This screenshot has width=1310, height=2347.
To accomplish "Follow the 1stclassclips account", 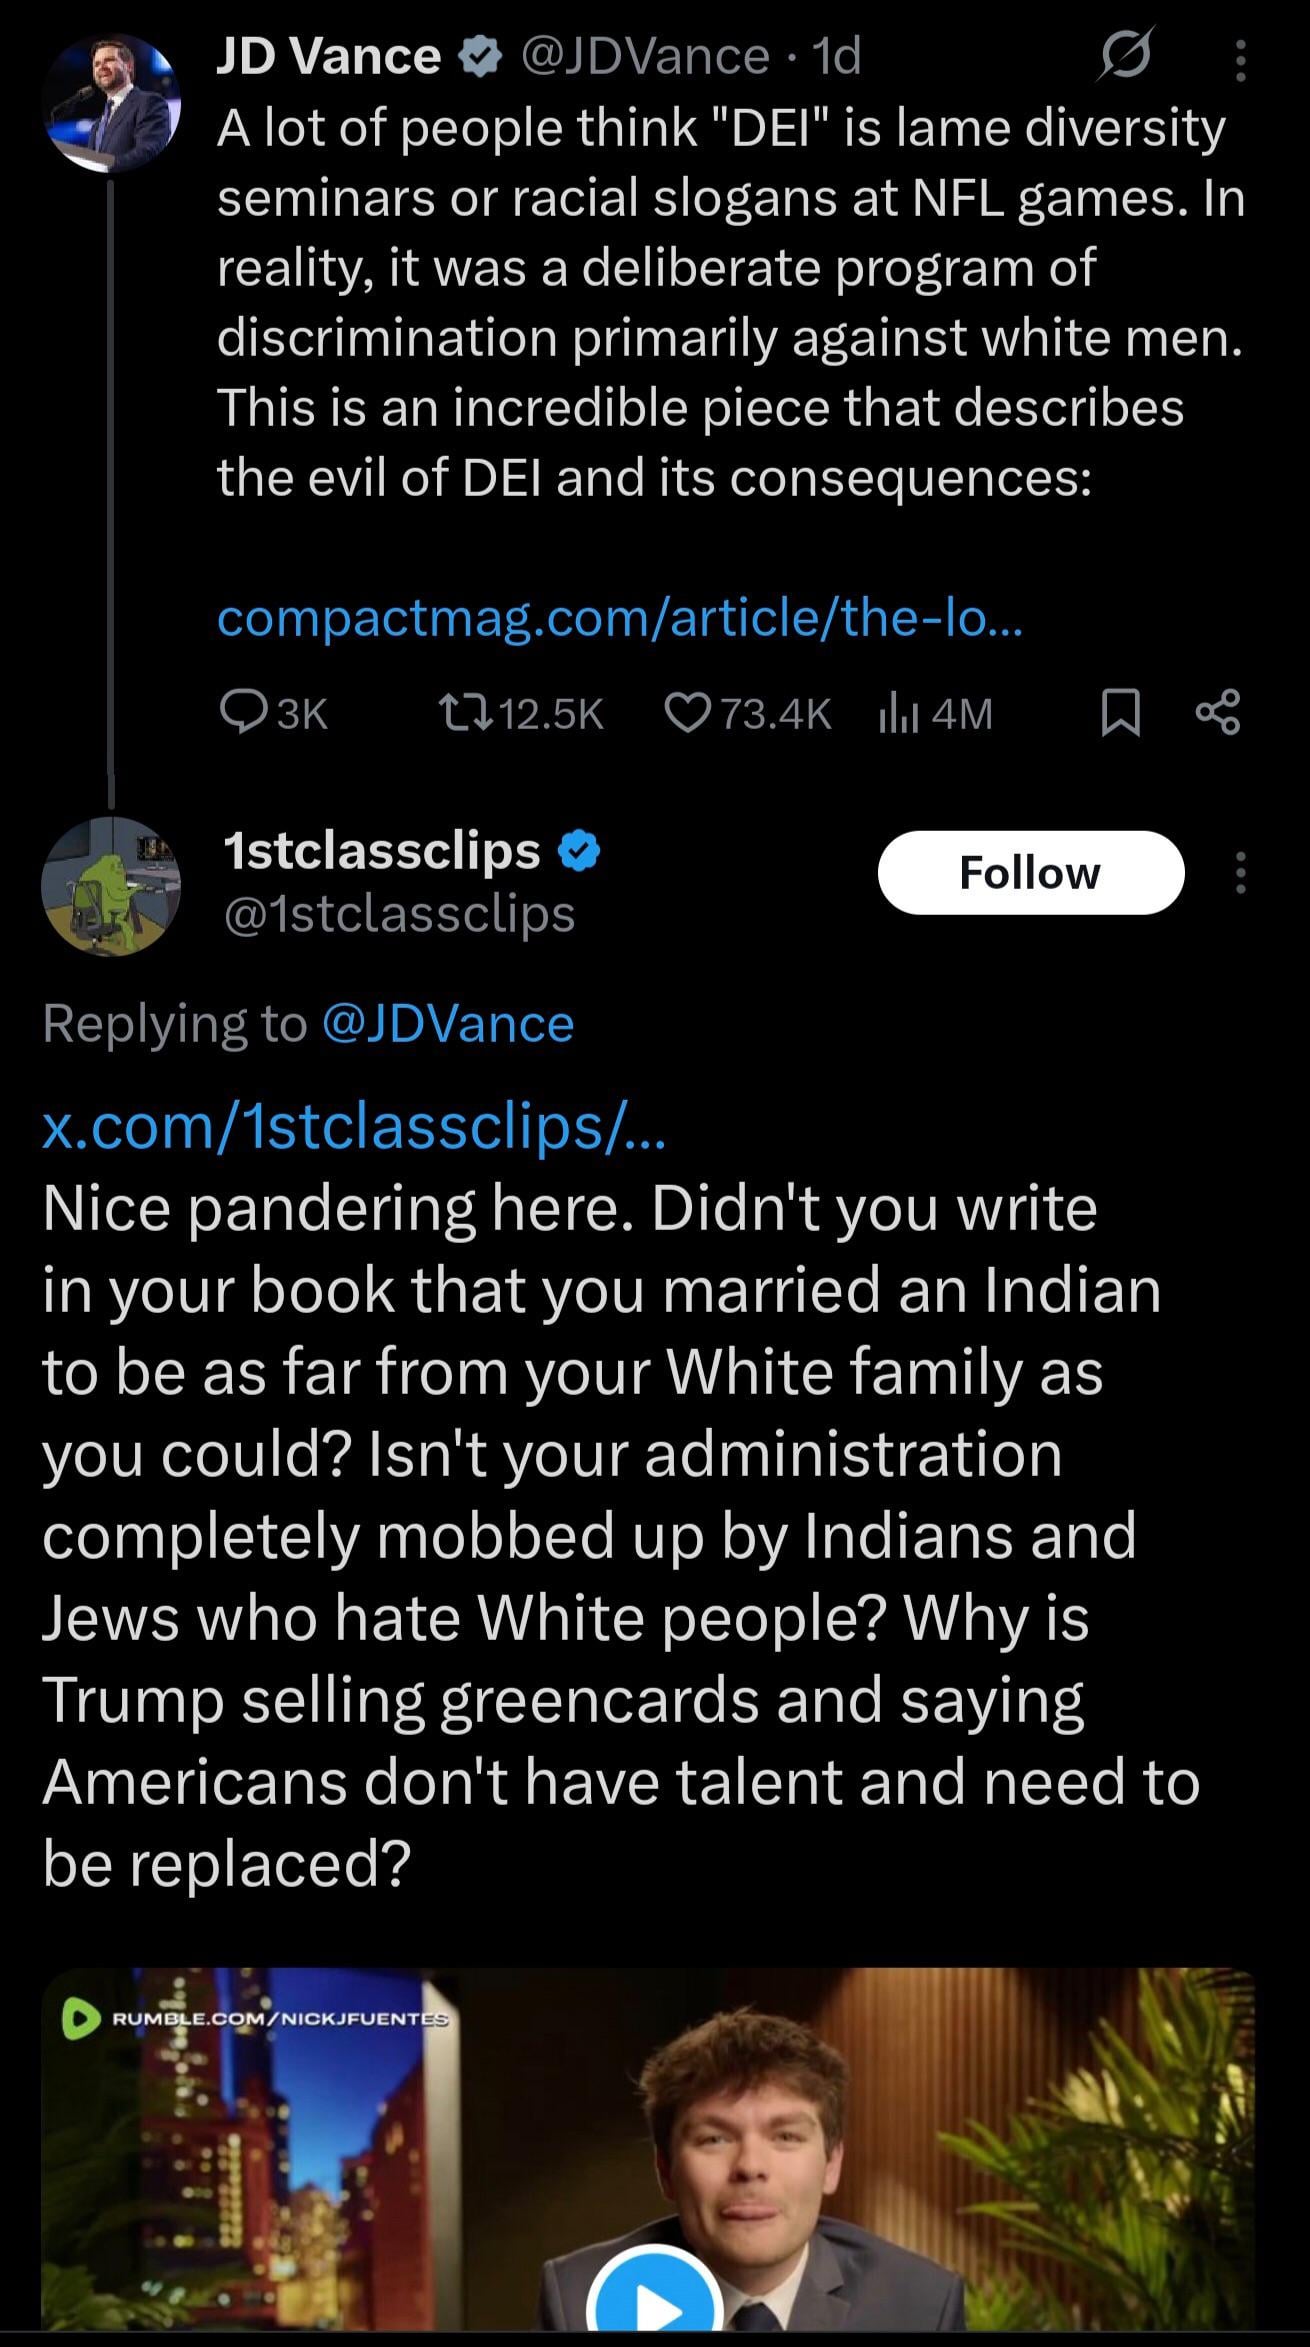I will click(x=1030, y=873).
